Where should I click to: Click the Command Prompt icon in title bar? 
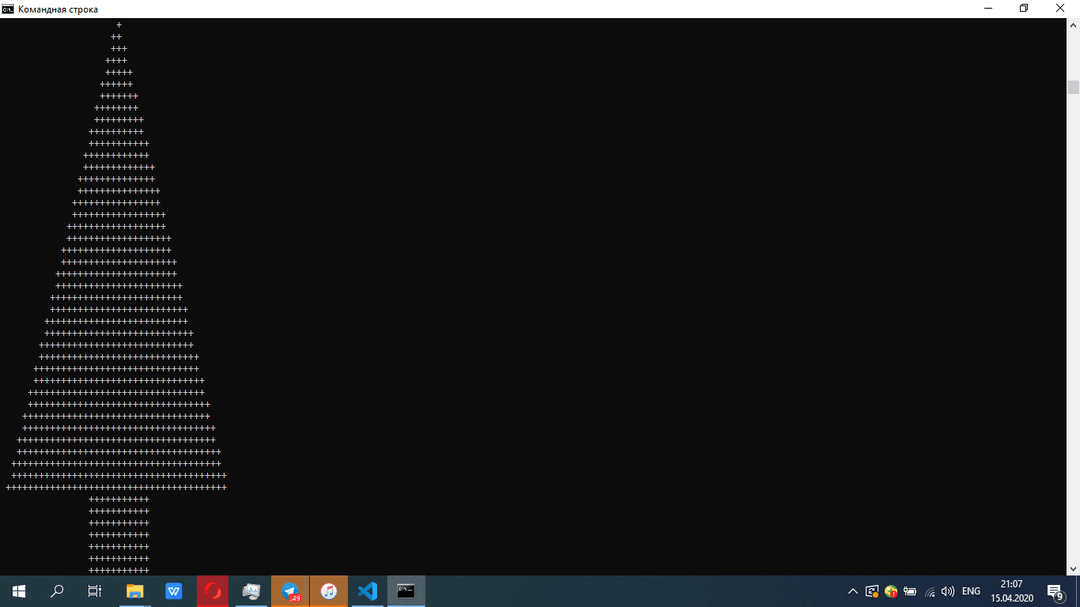coord(8,9)
